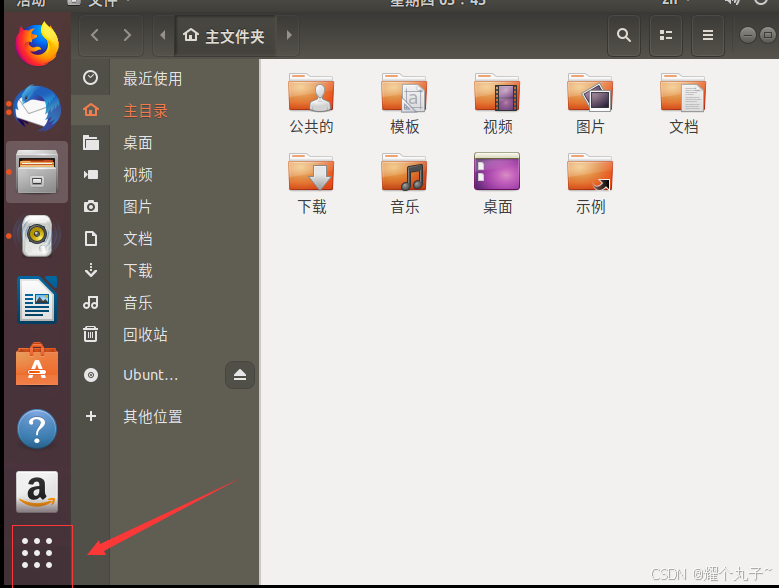Screen dimensions: 779x588
Task: Open Ubuntu Software store icon
Action: (x=37, y=365)
